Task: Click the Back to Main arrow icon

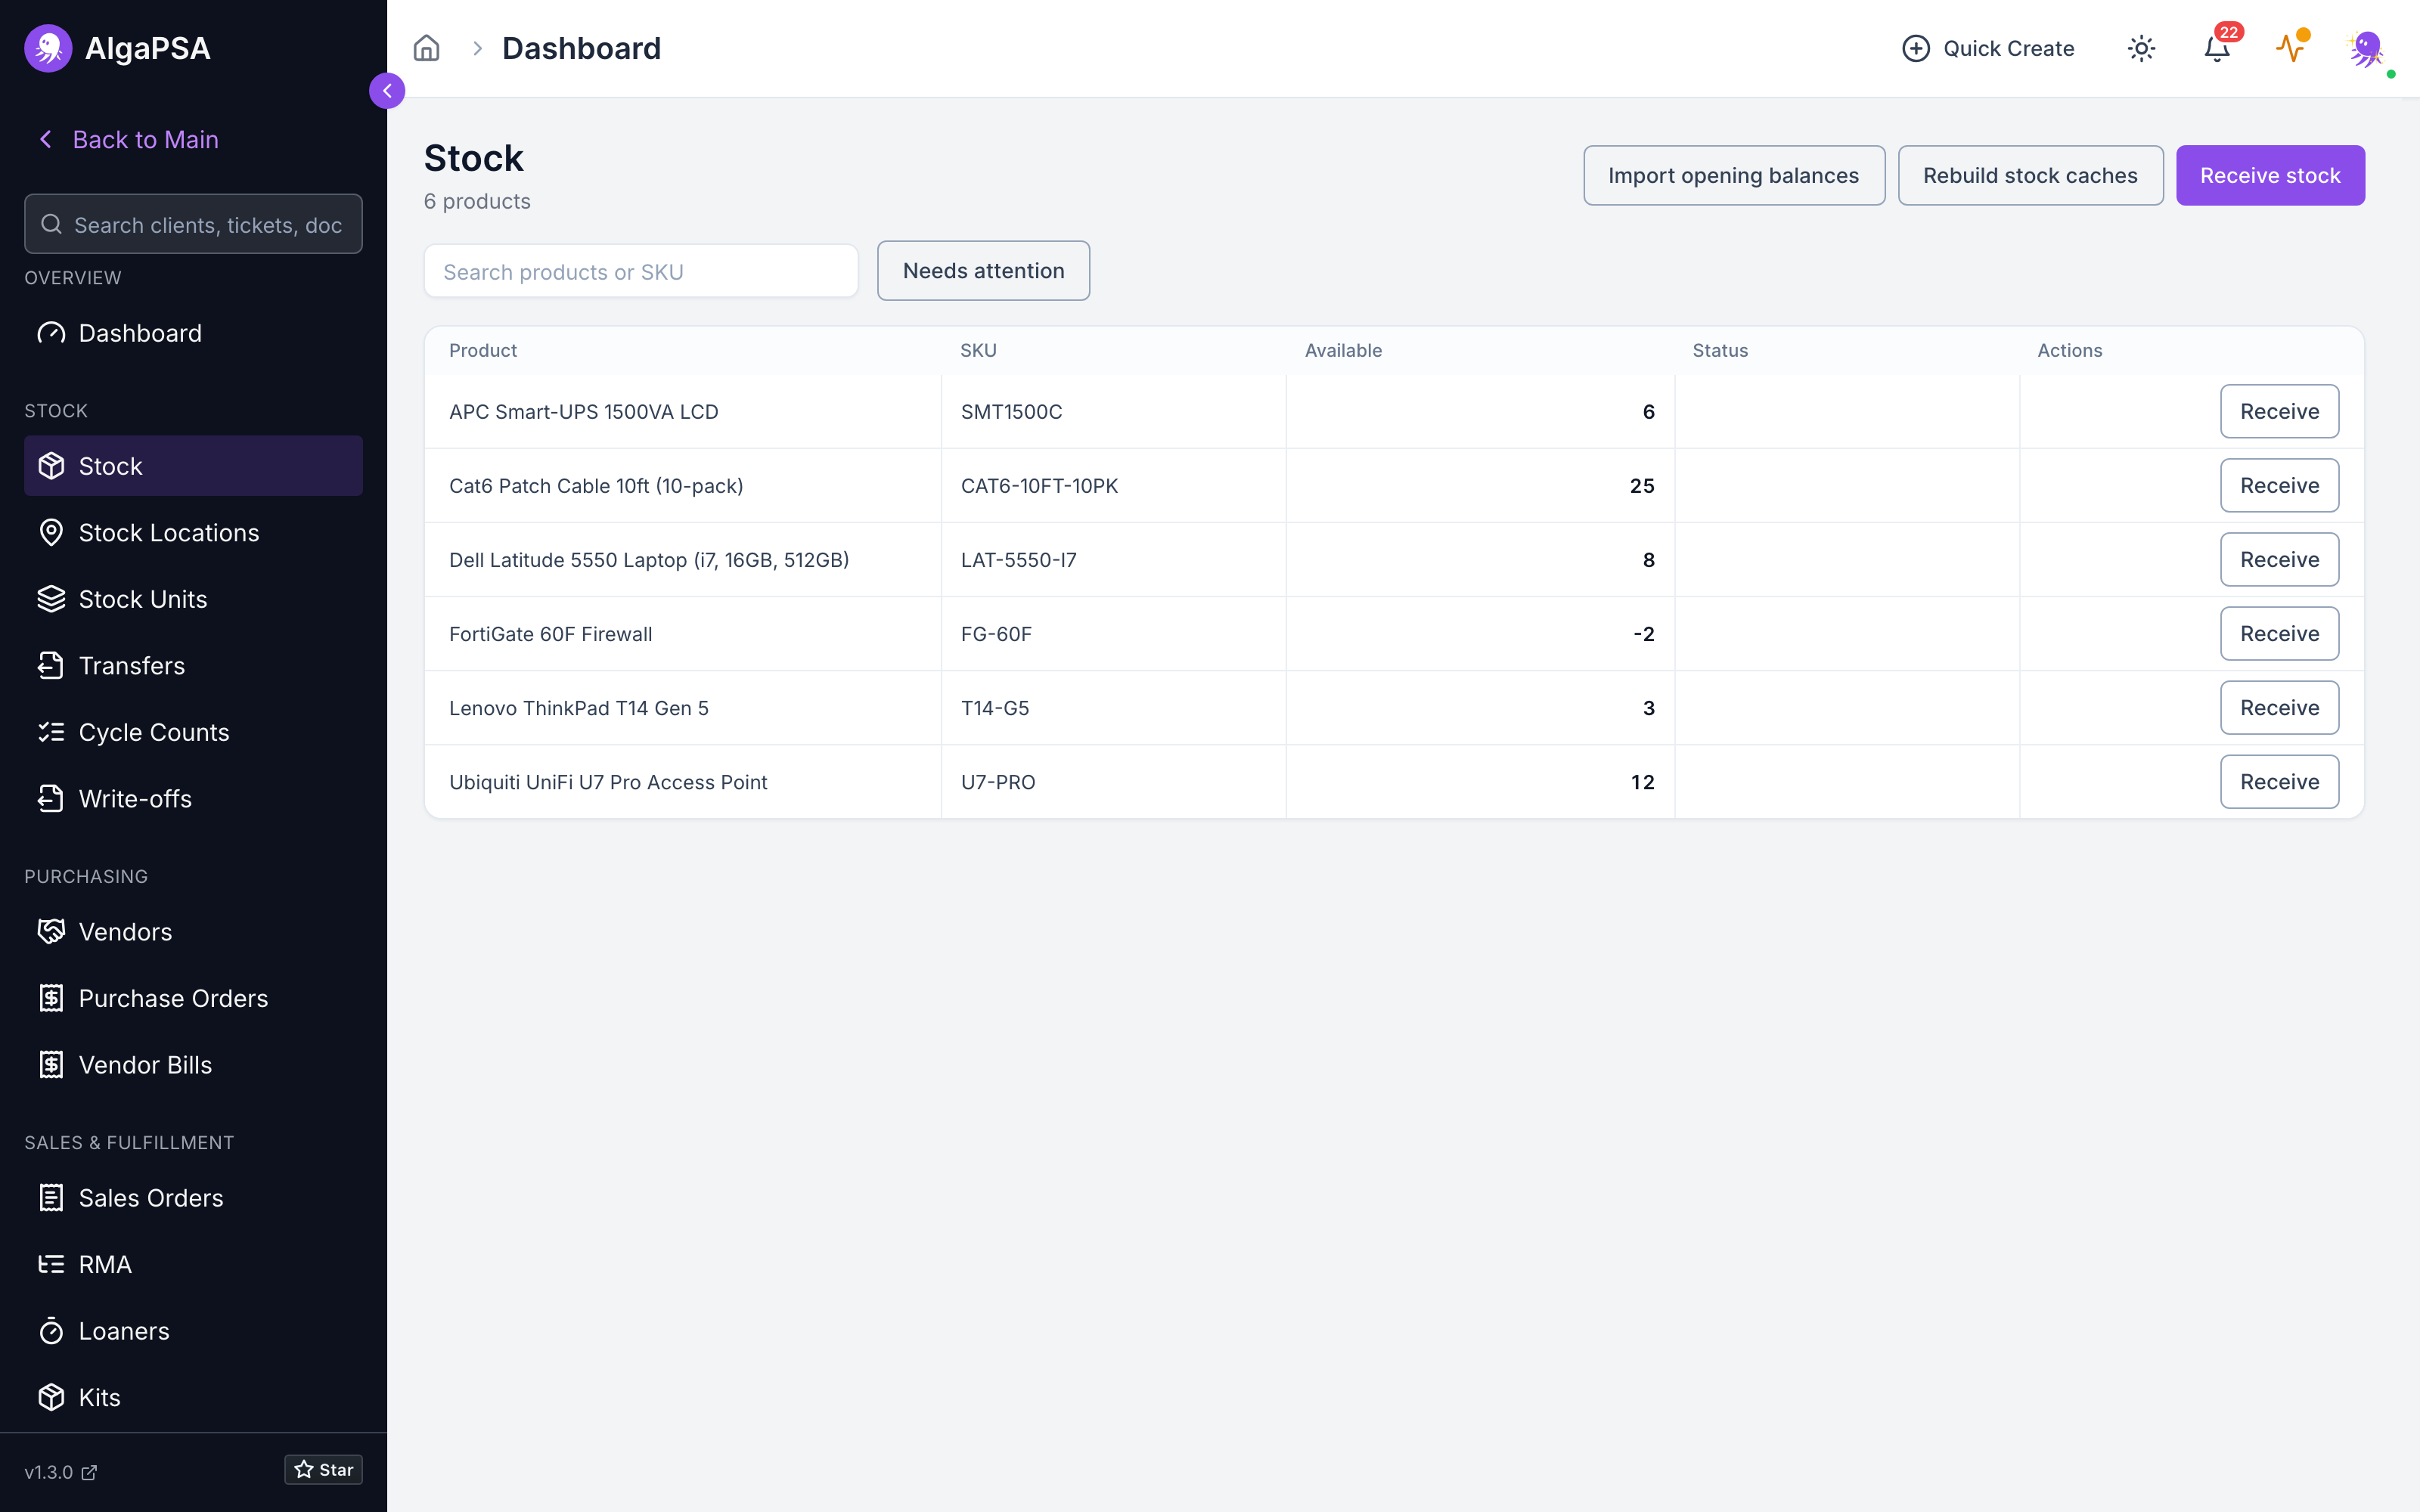Action: (45, 139)
